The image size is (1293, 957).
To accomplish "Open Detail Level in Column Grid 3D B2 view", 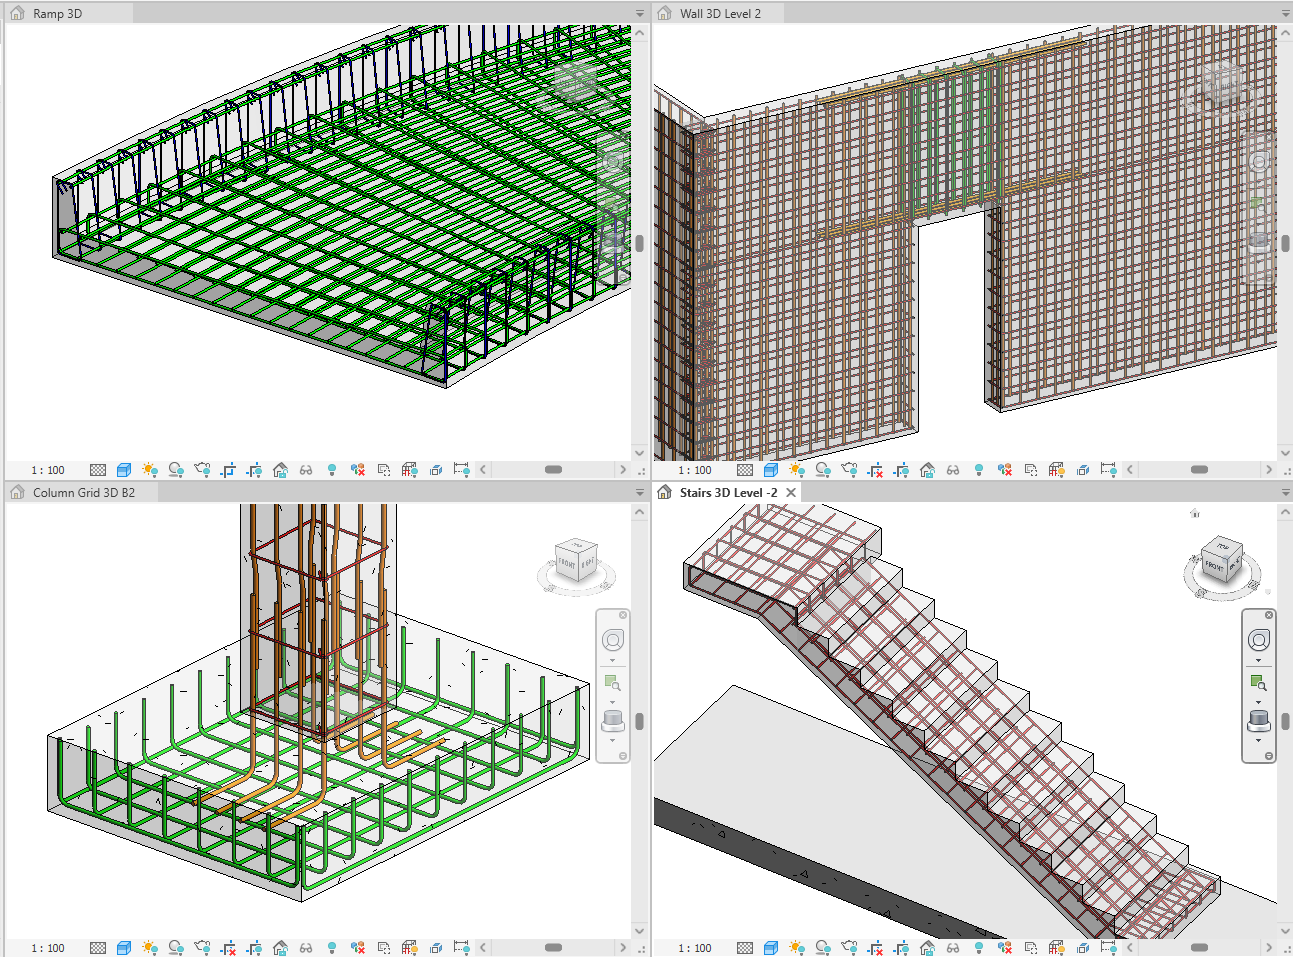I will click(98, 948).
